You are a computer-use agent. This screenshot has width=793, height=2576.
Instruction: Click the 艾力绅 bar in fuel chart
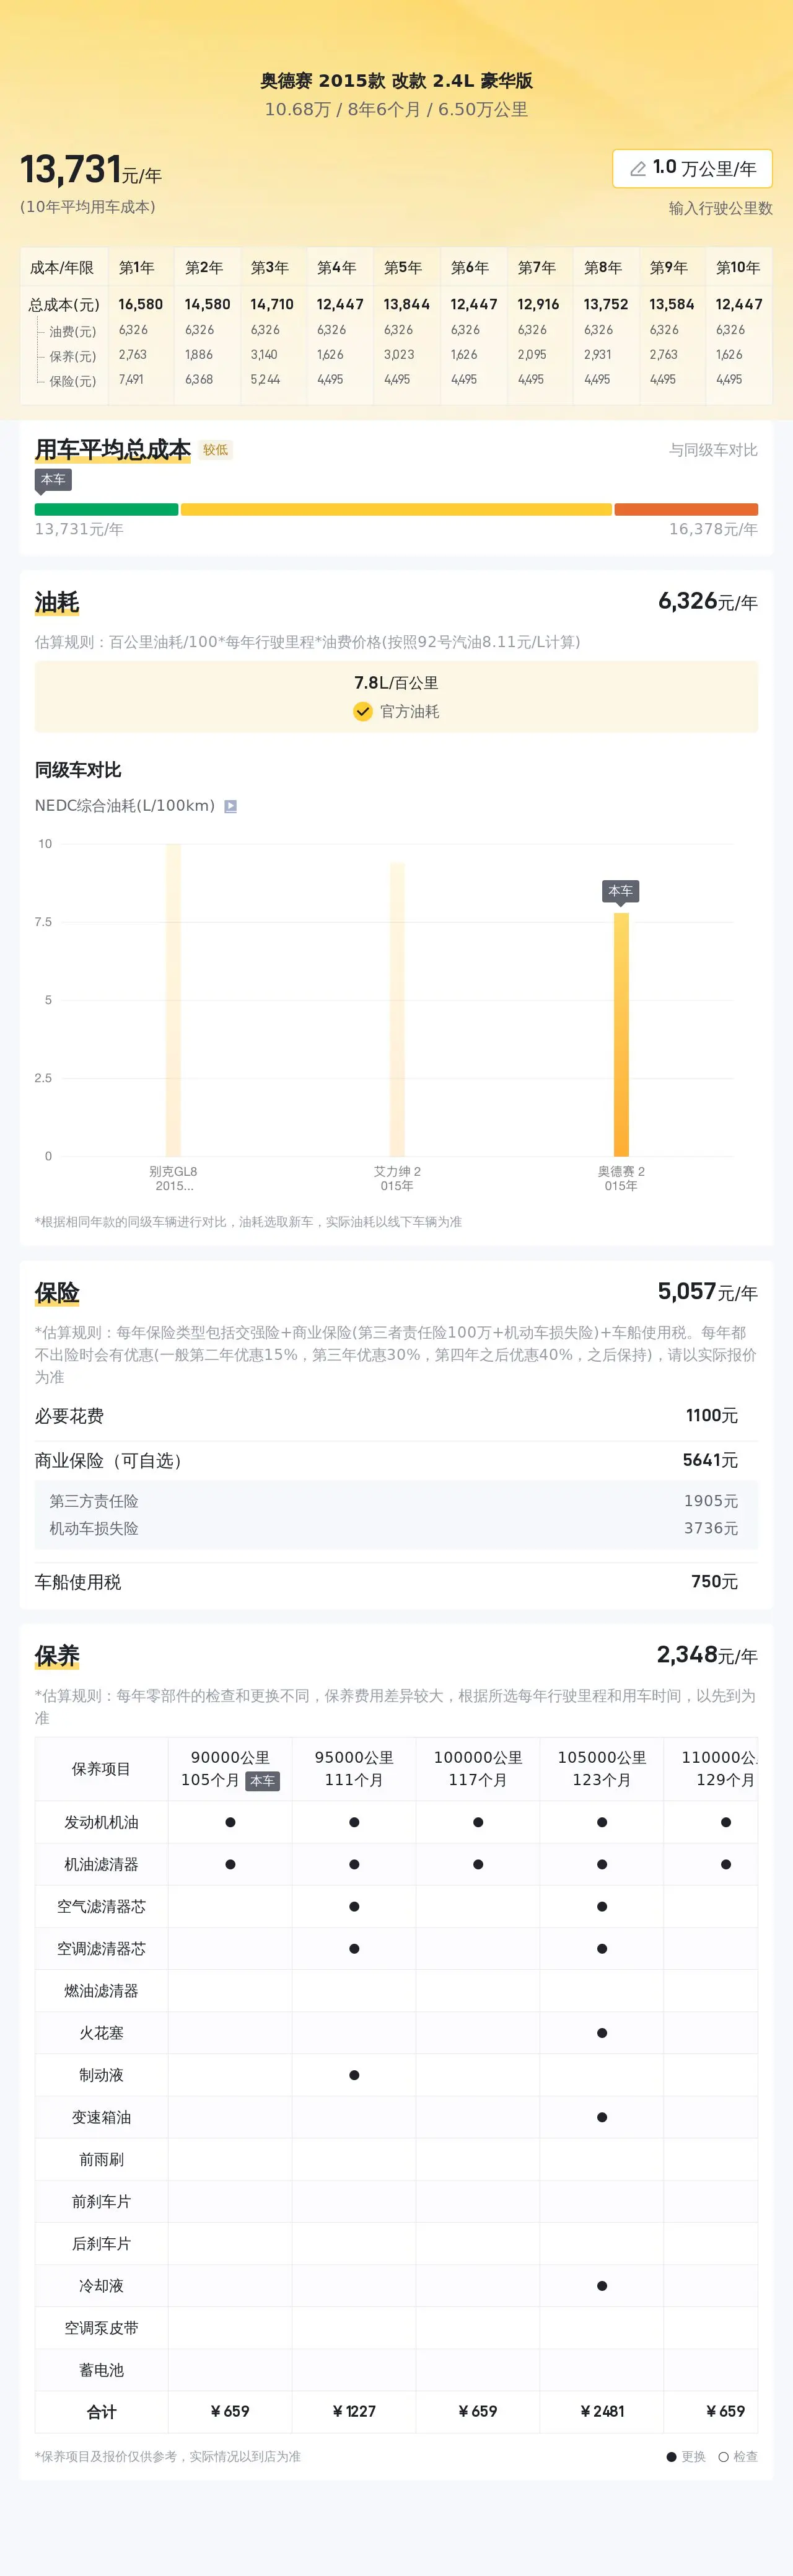coord(397,1009)
